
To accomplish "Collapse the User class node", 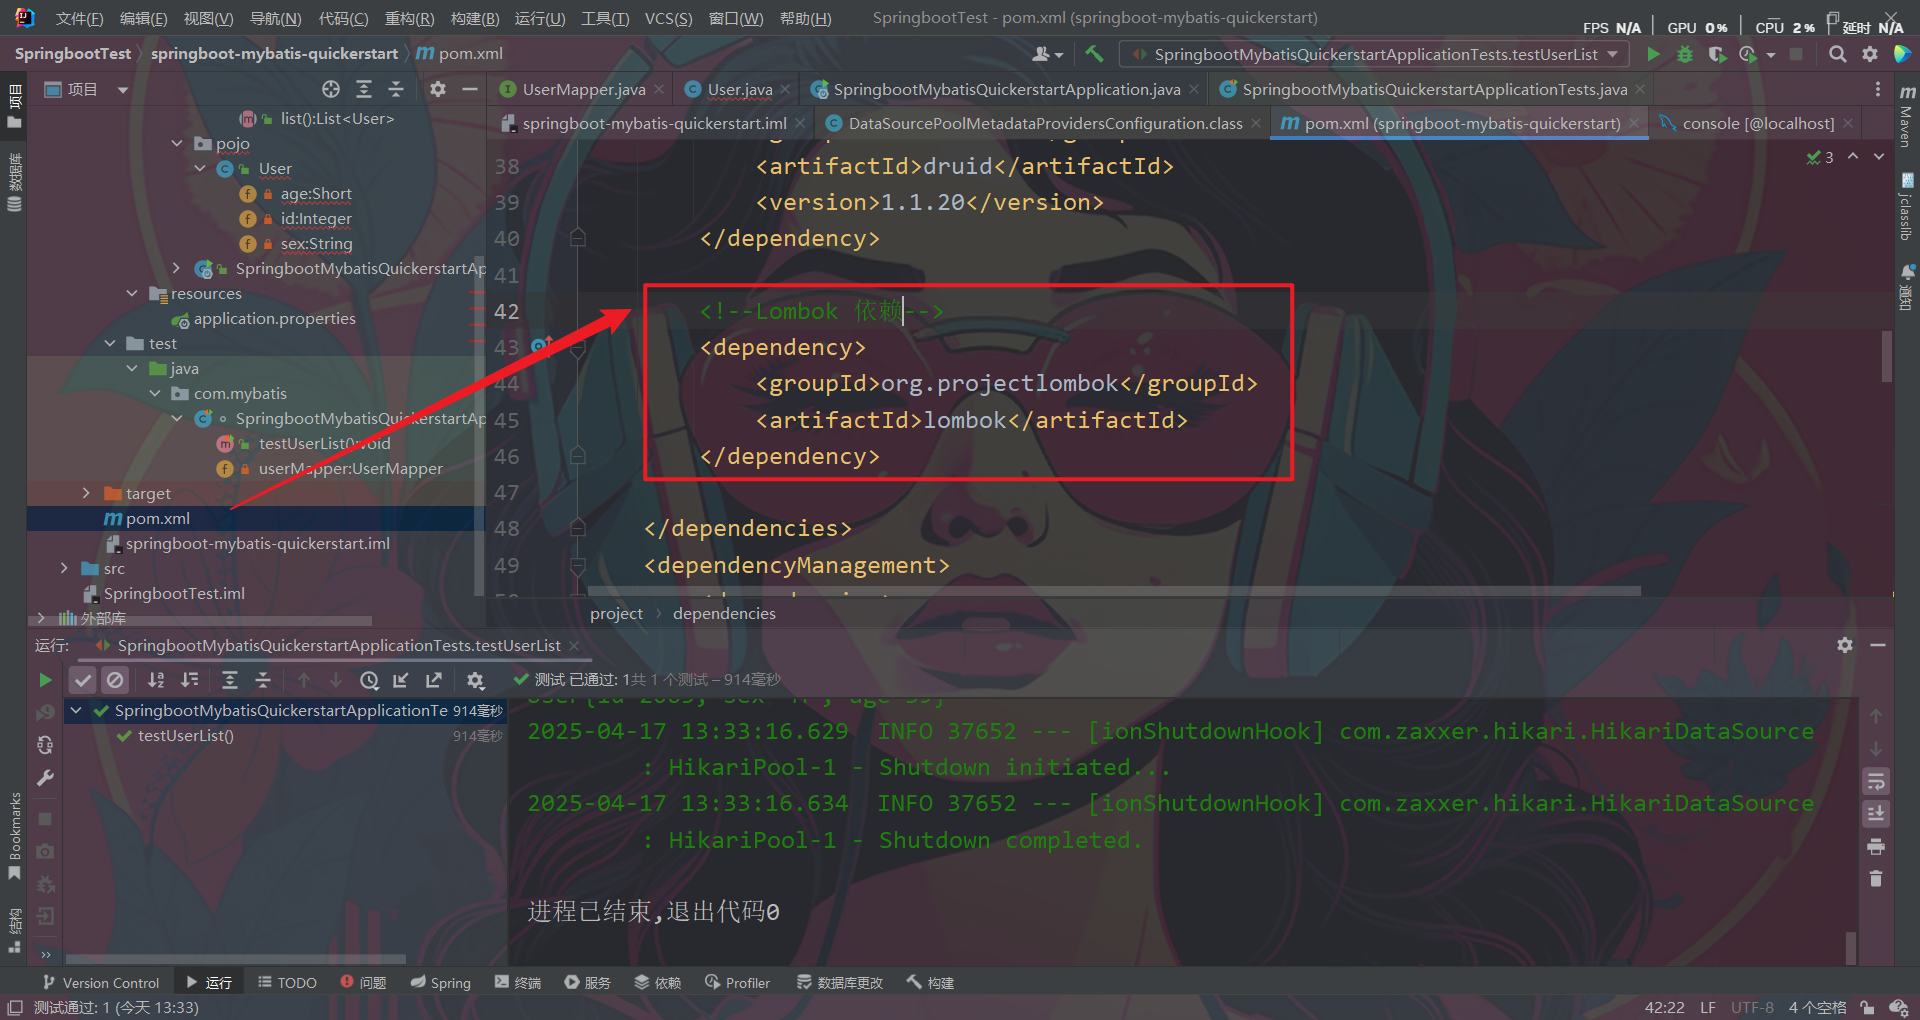I will [200, 169].
